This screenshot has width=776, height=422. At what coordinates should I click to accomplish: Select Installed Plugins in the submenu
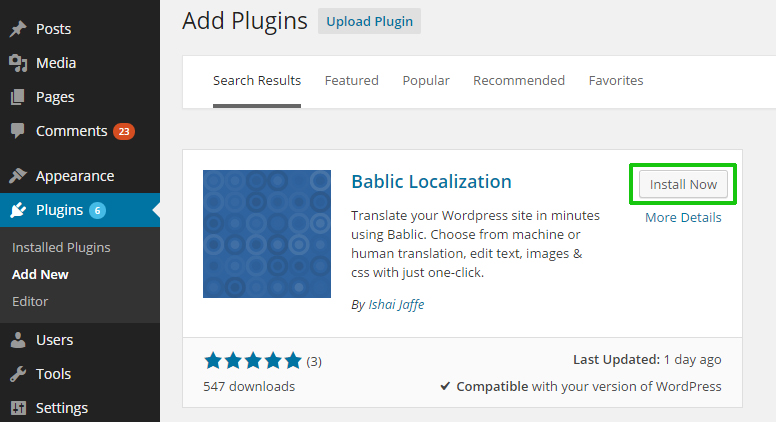(61, 247)
